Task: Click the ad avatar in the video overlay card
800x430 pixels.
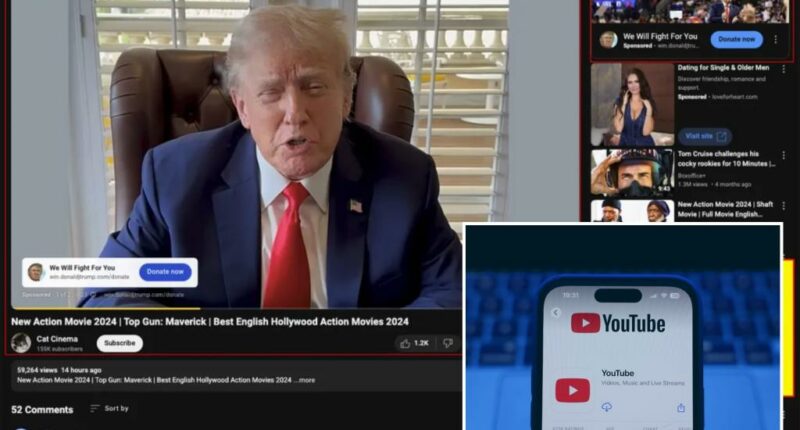Action: tap(36, 272)
